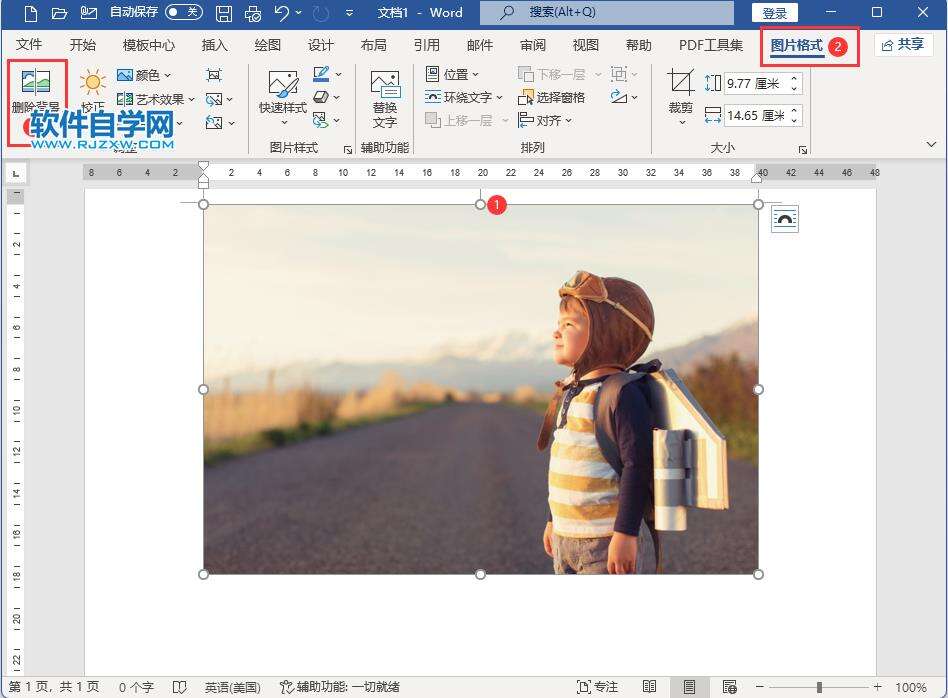The height and width of the screenshot is (698, 948).
Task: Click the Change Picture icon
Action: (213, 99)
